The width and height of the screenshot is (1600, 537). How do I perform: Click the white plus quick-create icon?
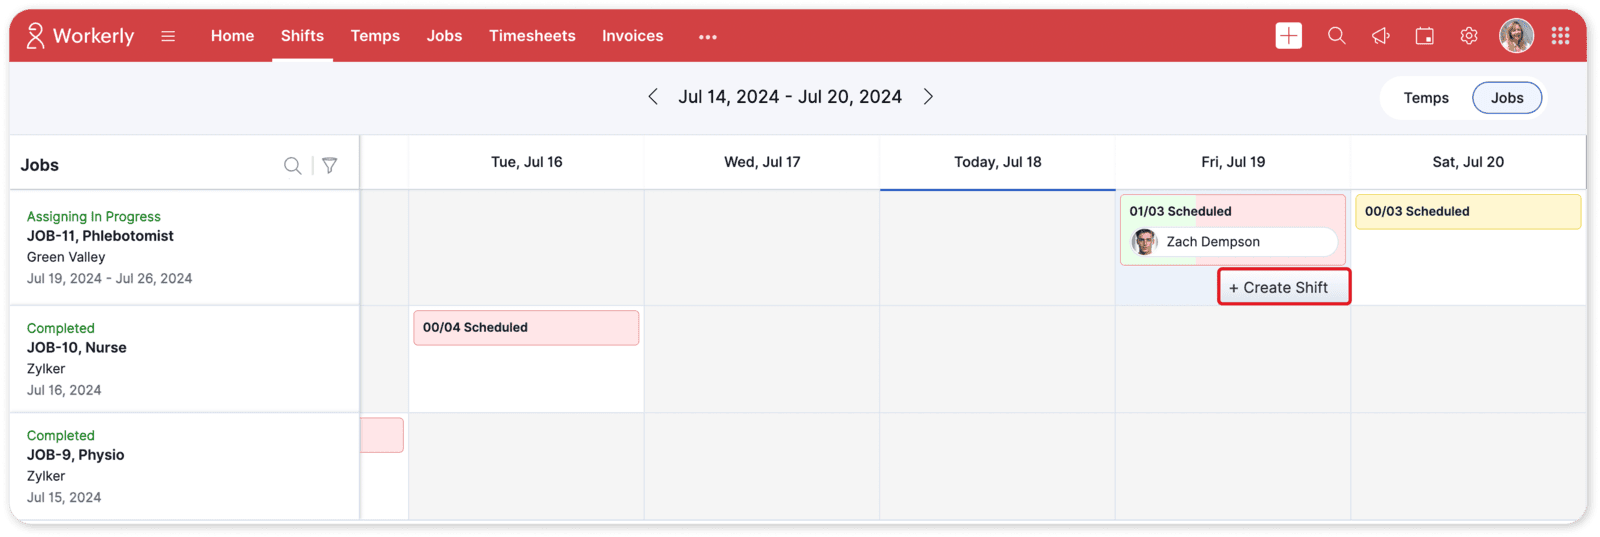coord(1289,36)
